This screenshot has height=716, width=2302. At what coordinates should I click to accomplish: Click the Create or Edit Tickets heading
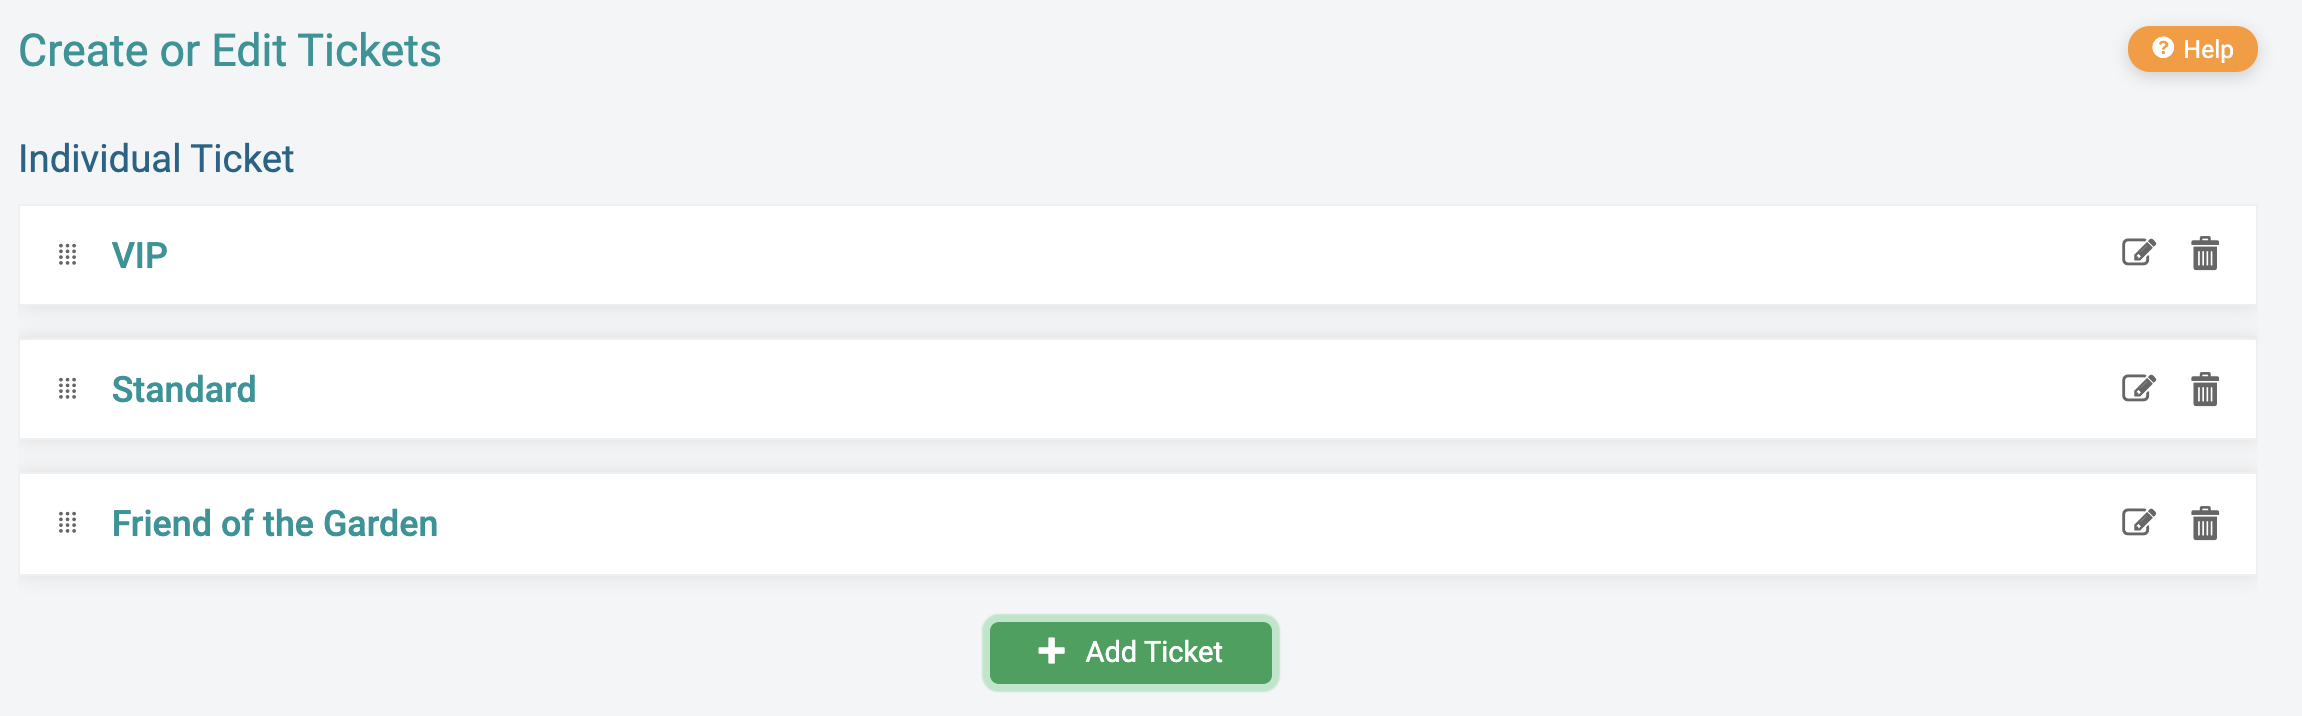(232, 50)
